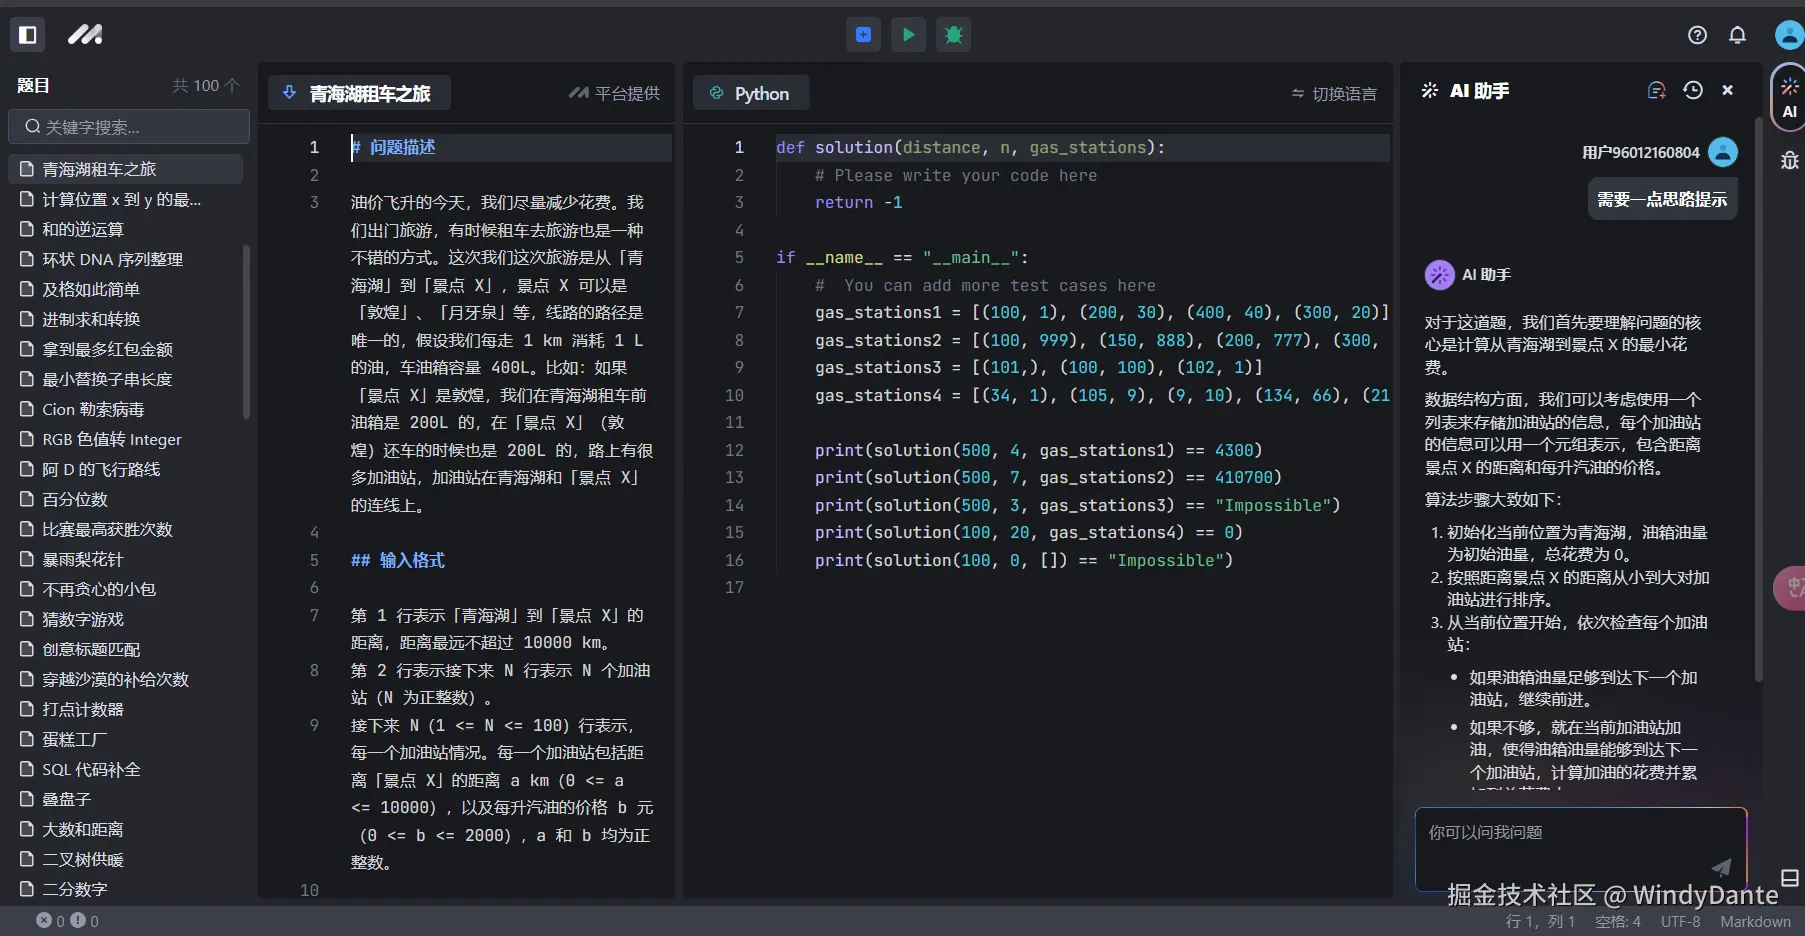Open the help question mark icon
The image size is (1805, 936).
1697,35
